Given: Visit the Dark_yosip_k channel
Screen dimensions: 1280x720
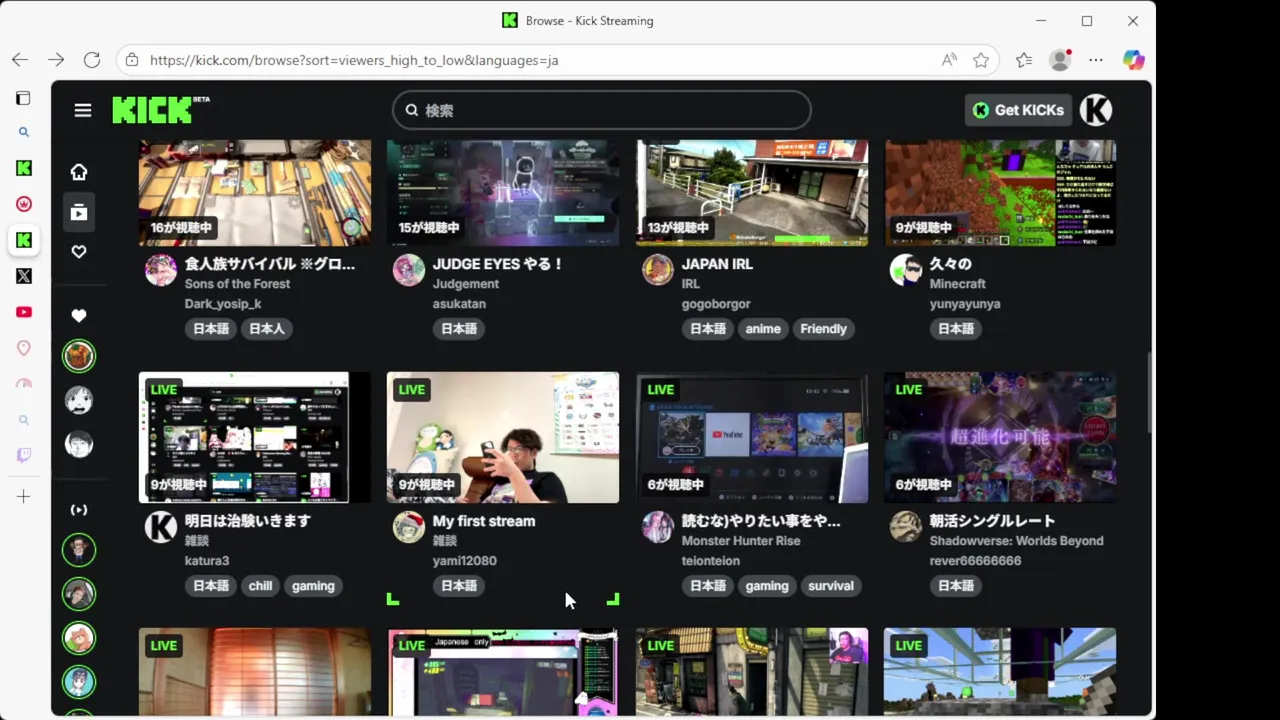Looking at the screenshot, I should click(x=223, y=304).
